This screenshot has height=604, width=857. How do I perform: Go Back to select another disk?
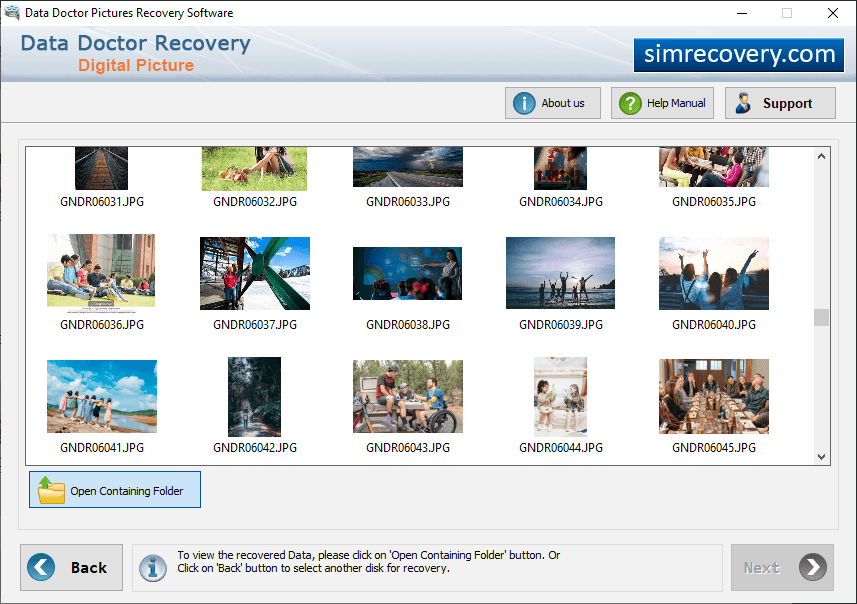coord(72,567)
